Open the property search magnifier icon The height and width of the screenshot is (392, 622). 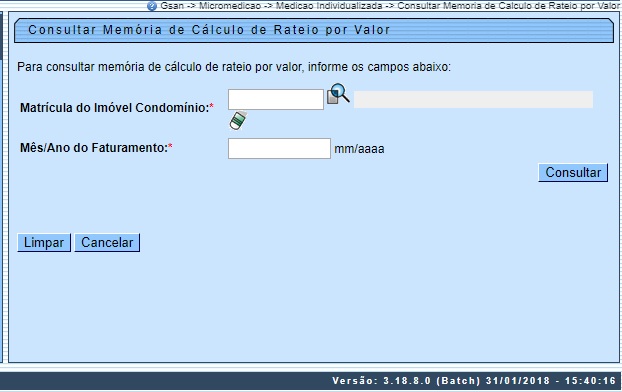[338, 94]
